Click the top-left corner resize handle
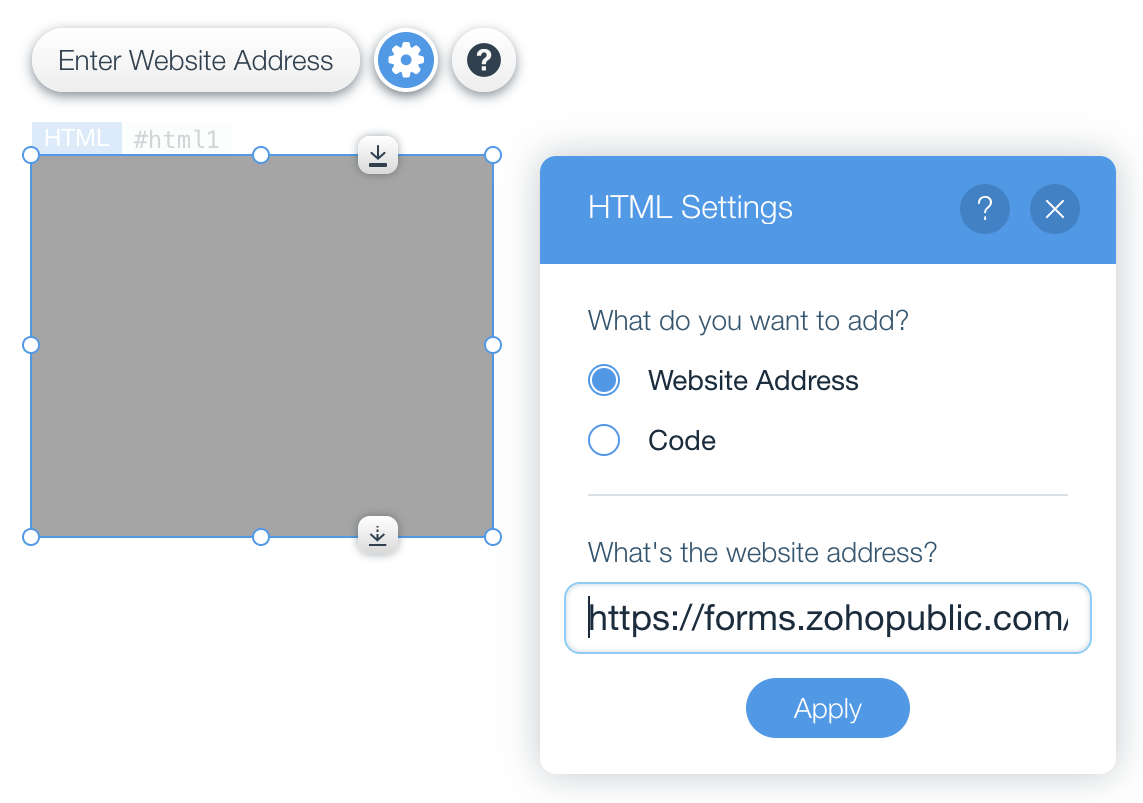1143x803 pixels. point(31,155)
